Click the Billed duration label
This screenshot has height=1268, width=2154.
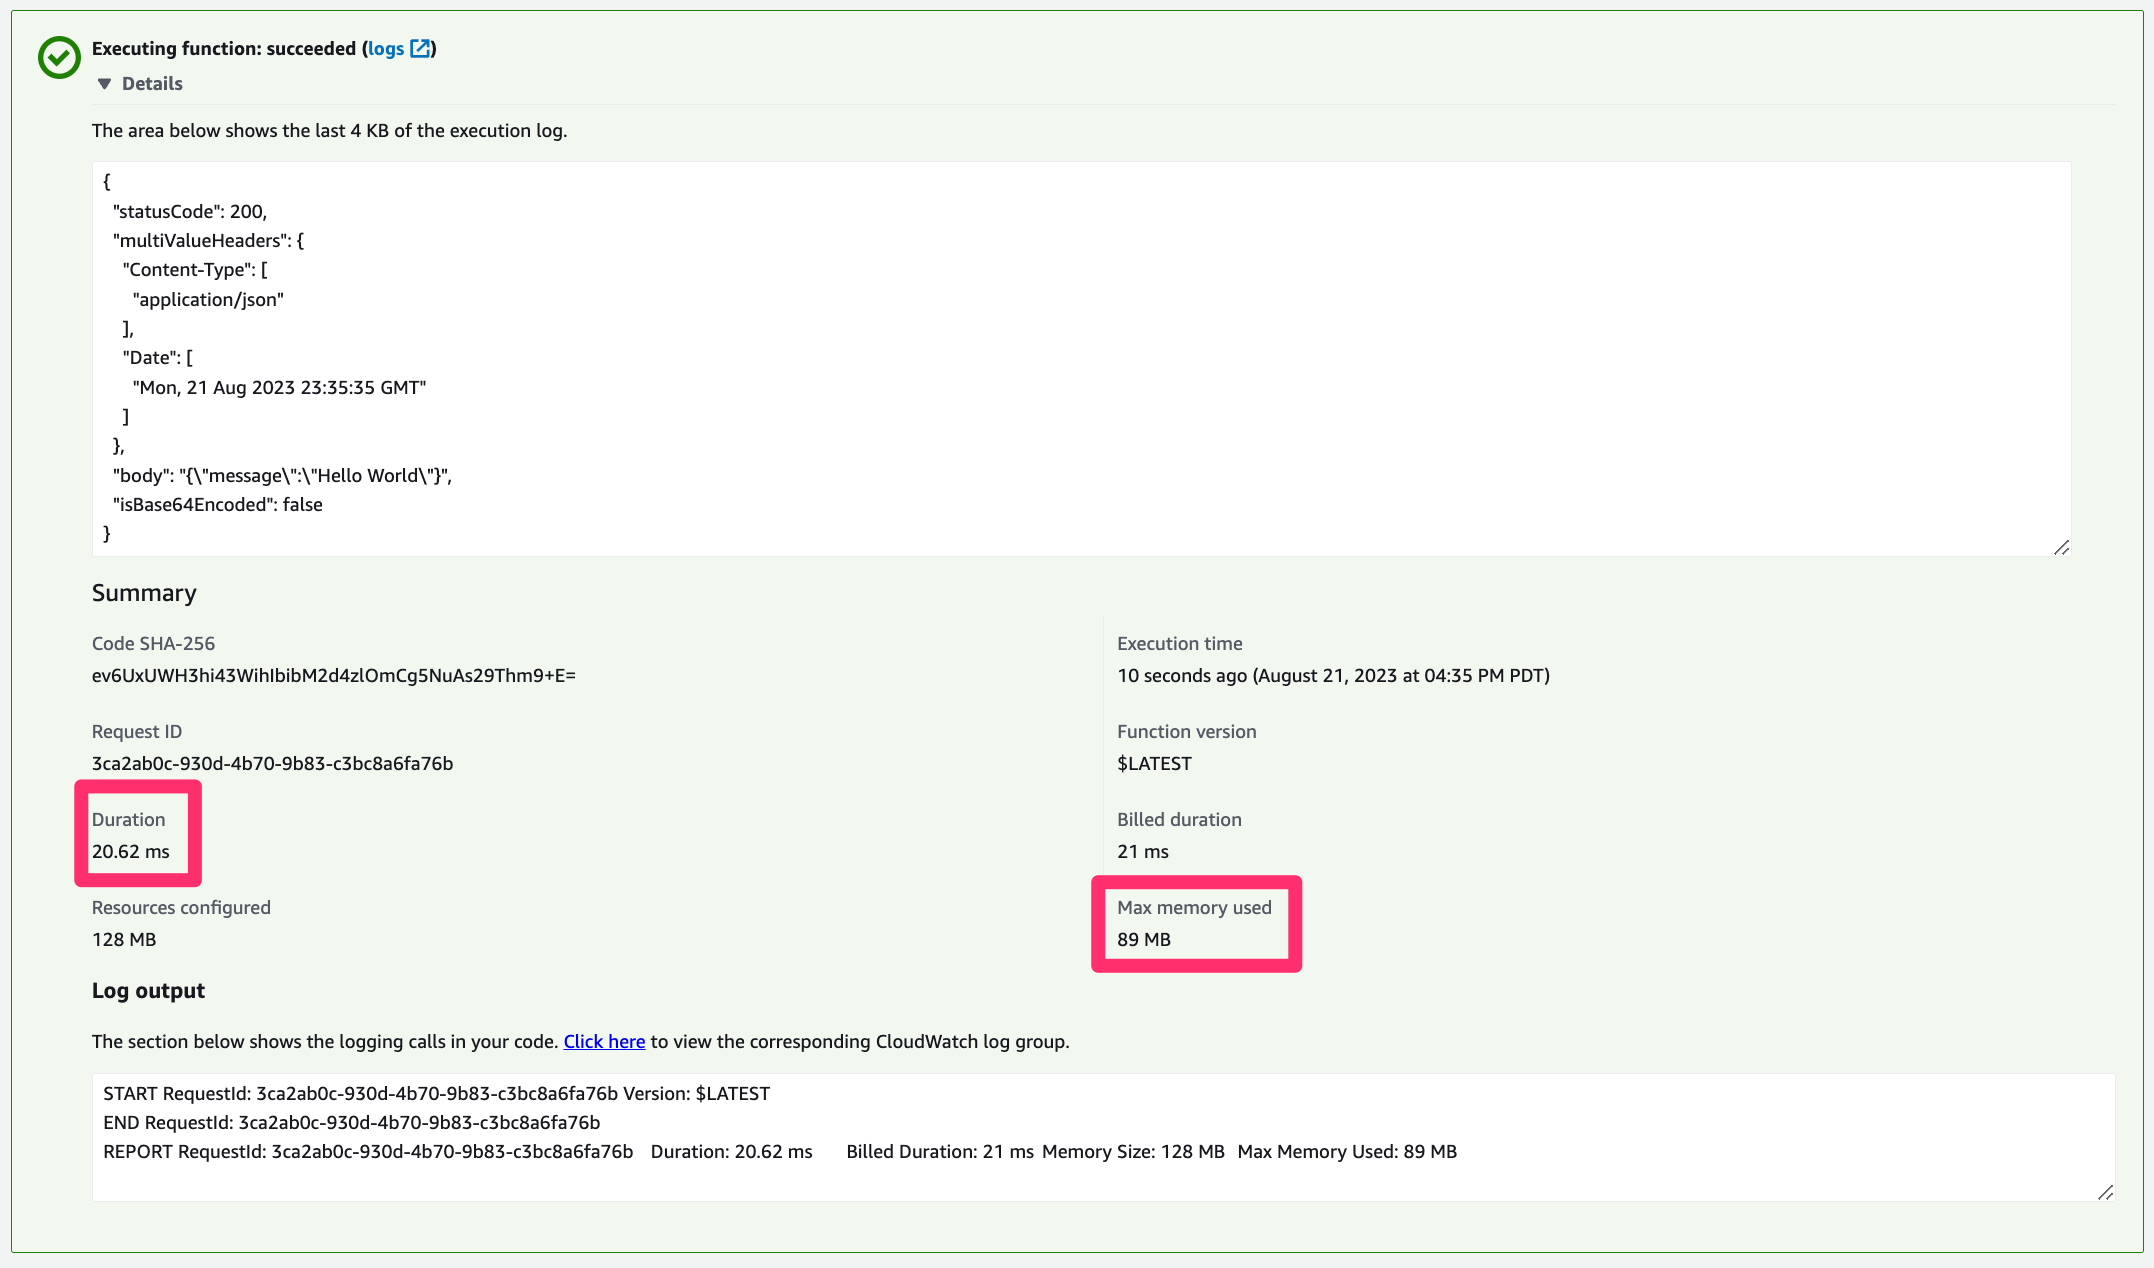1179,819
